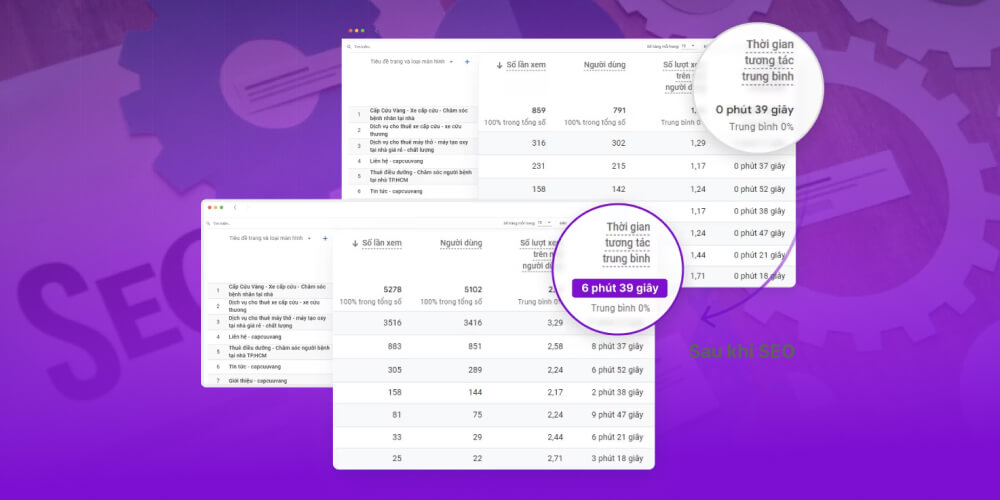Click the blue plus icon in the 5278-views report
Image resolution: width=1000 pixels, height=500 pixels.
pos(324,238)
